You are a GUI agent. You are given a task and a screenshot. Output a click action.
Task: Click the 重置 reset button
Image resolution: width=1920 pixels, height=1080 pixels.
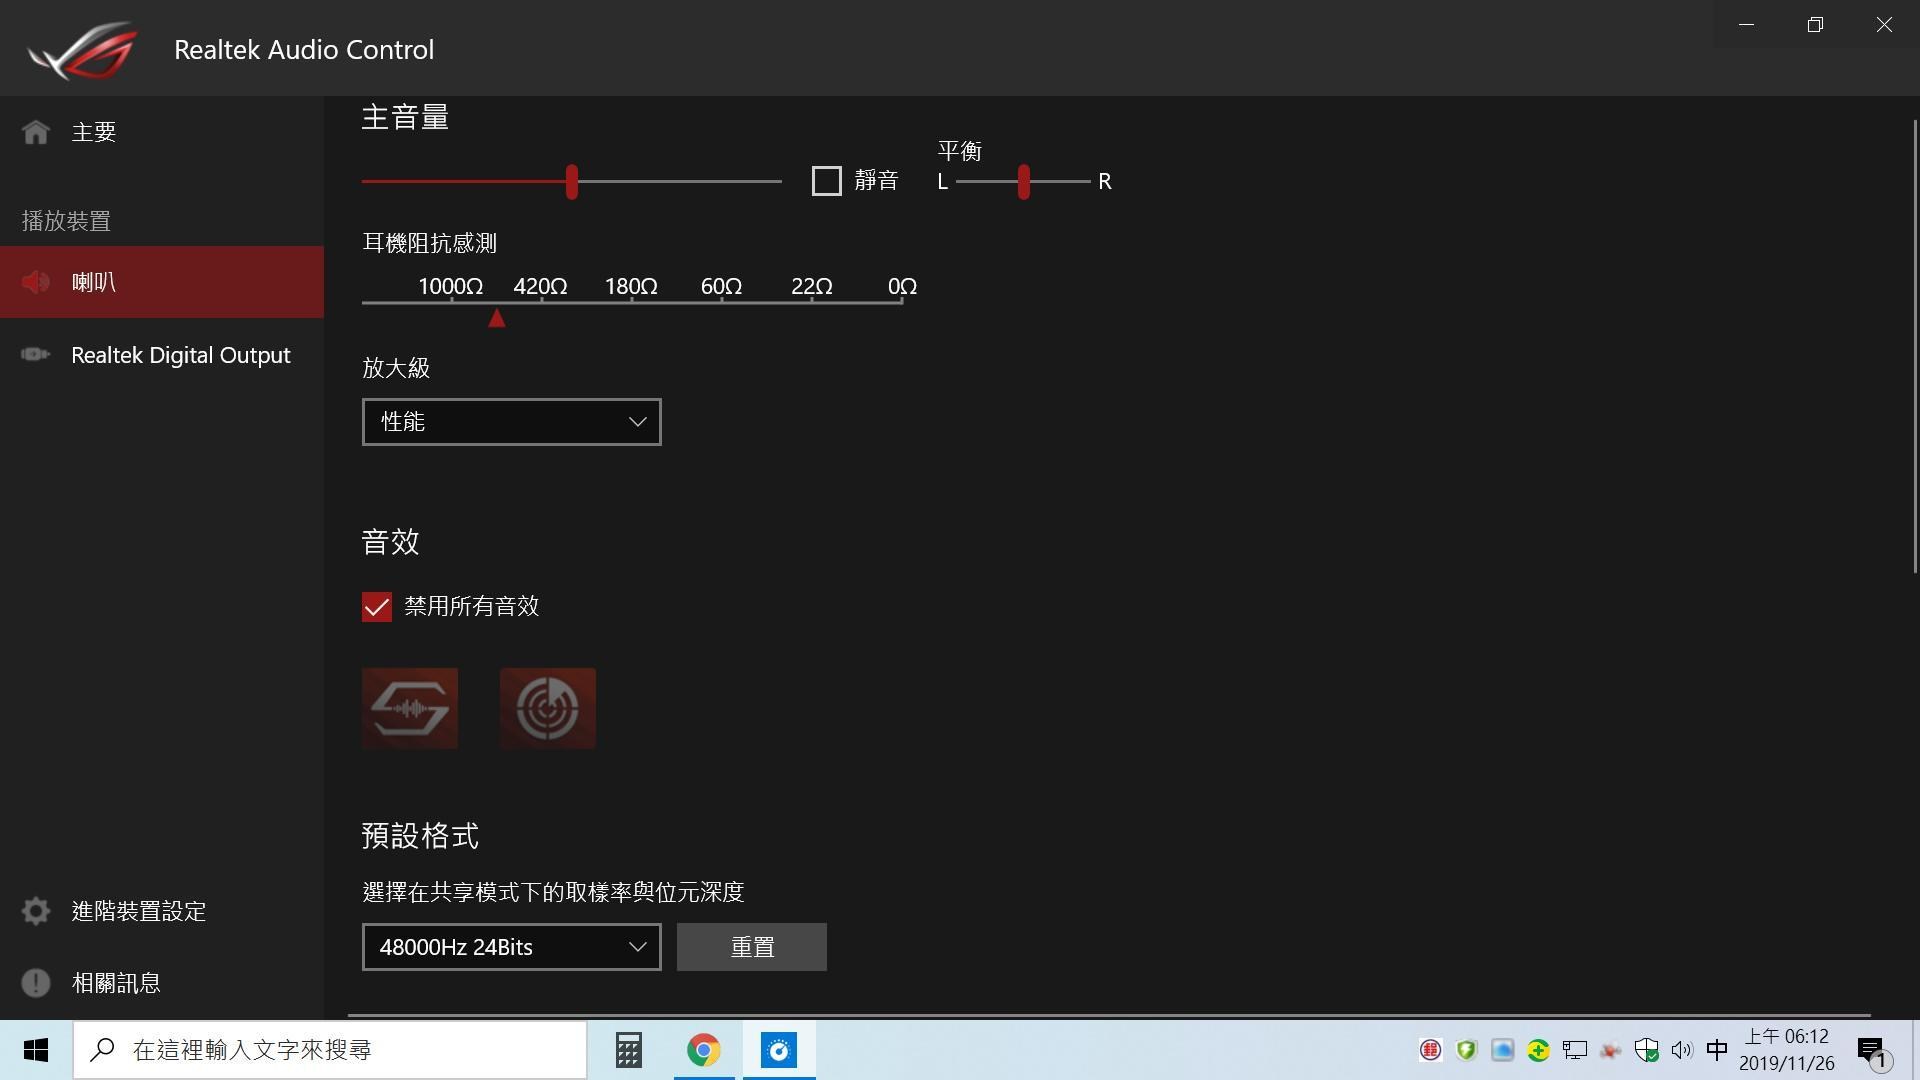click(751, 946)
